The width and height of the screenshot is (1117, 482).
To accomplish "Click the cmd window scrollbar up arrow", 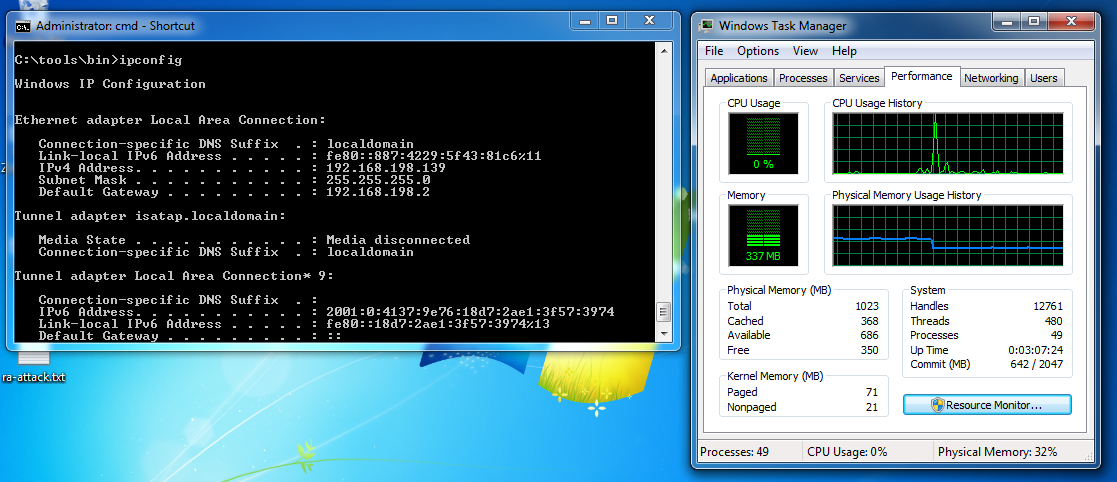I will tap(664, 51).
